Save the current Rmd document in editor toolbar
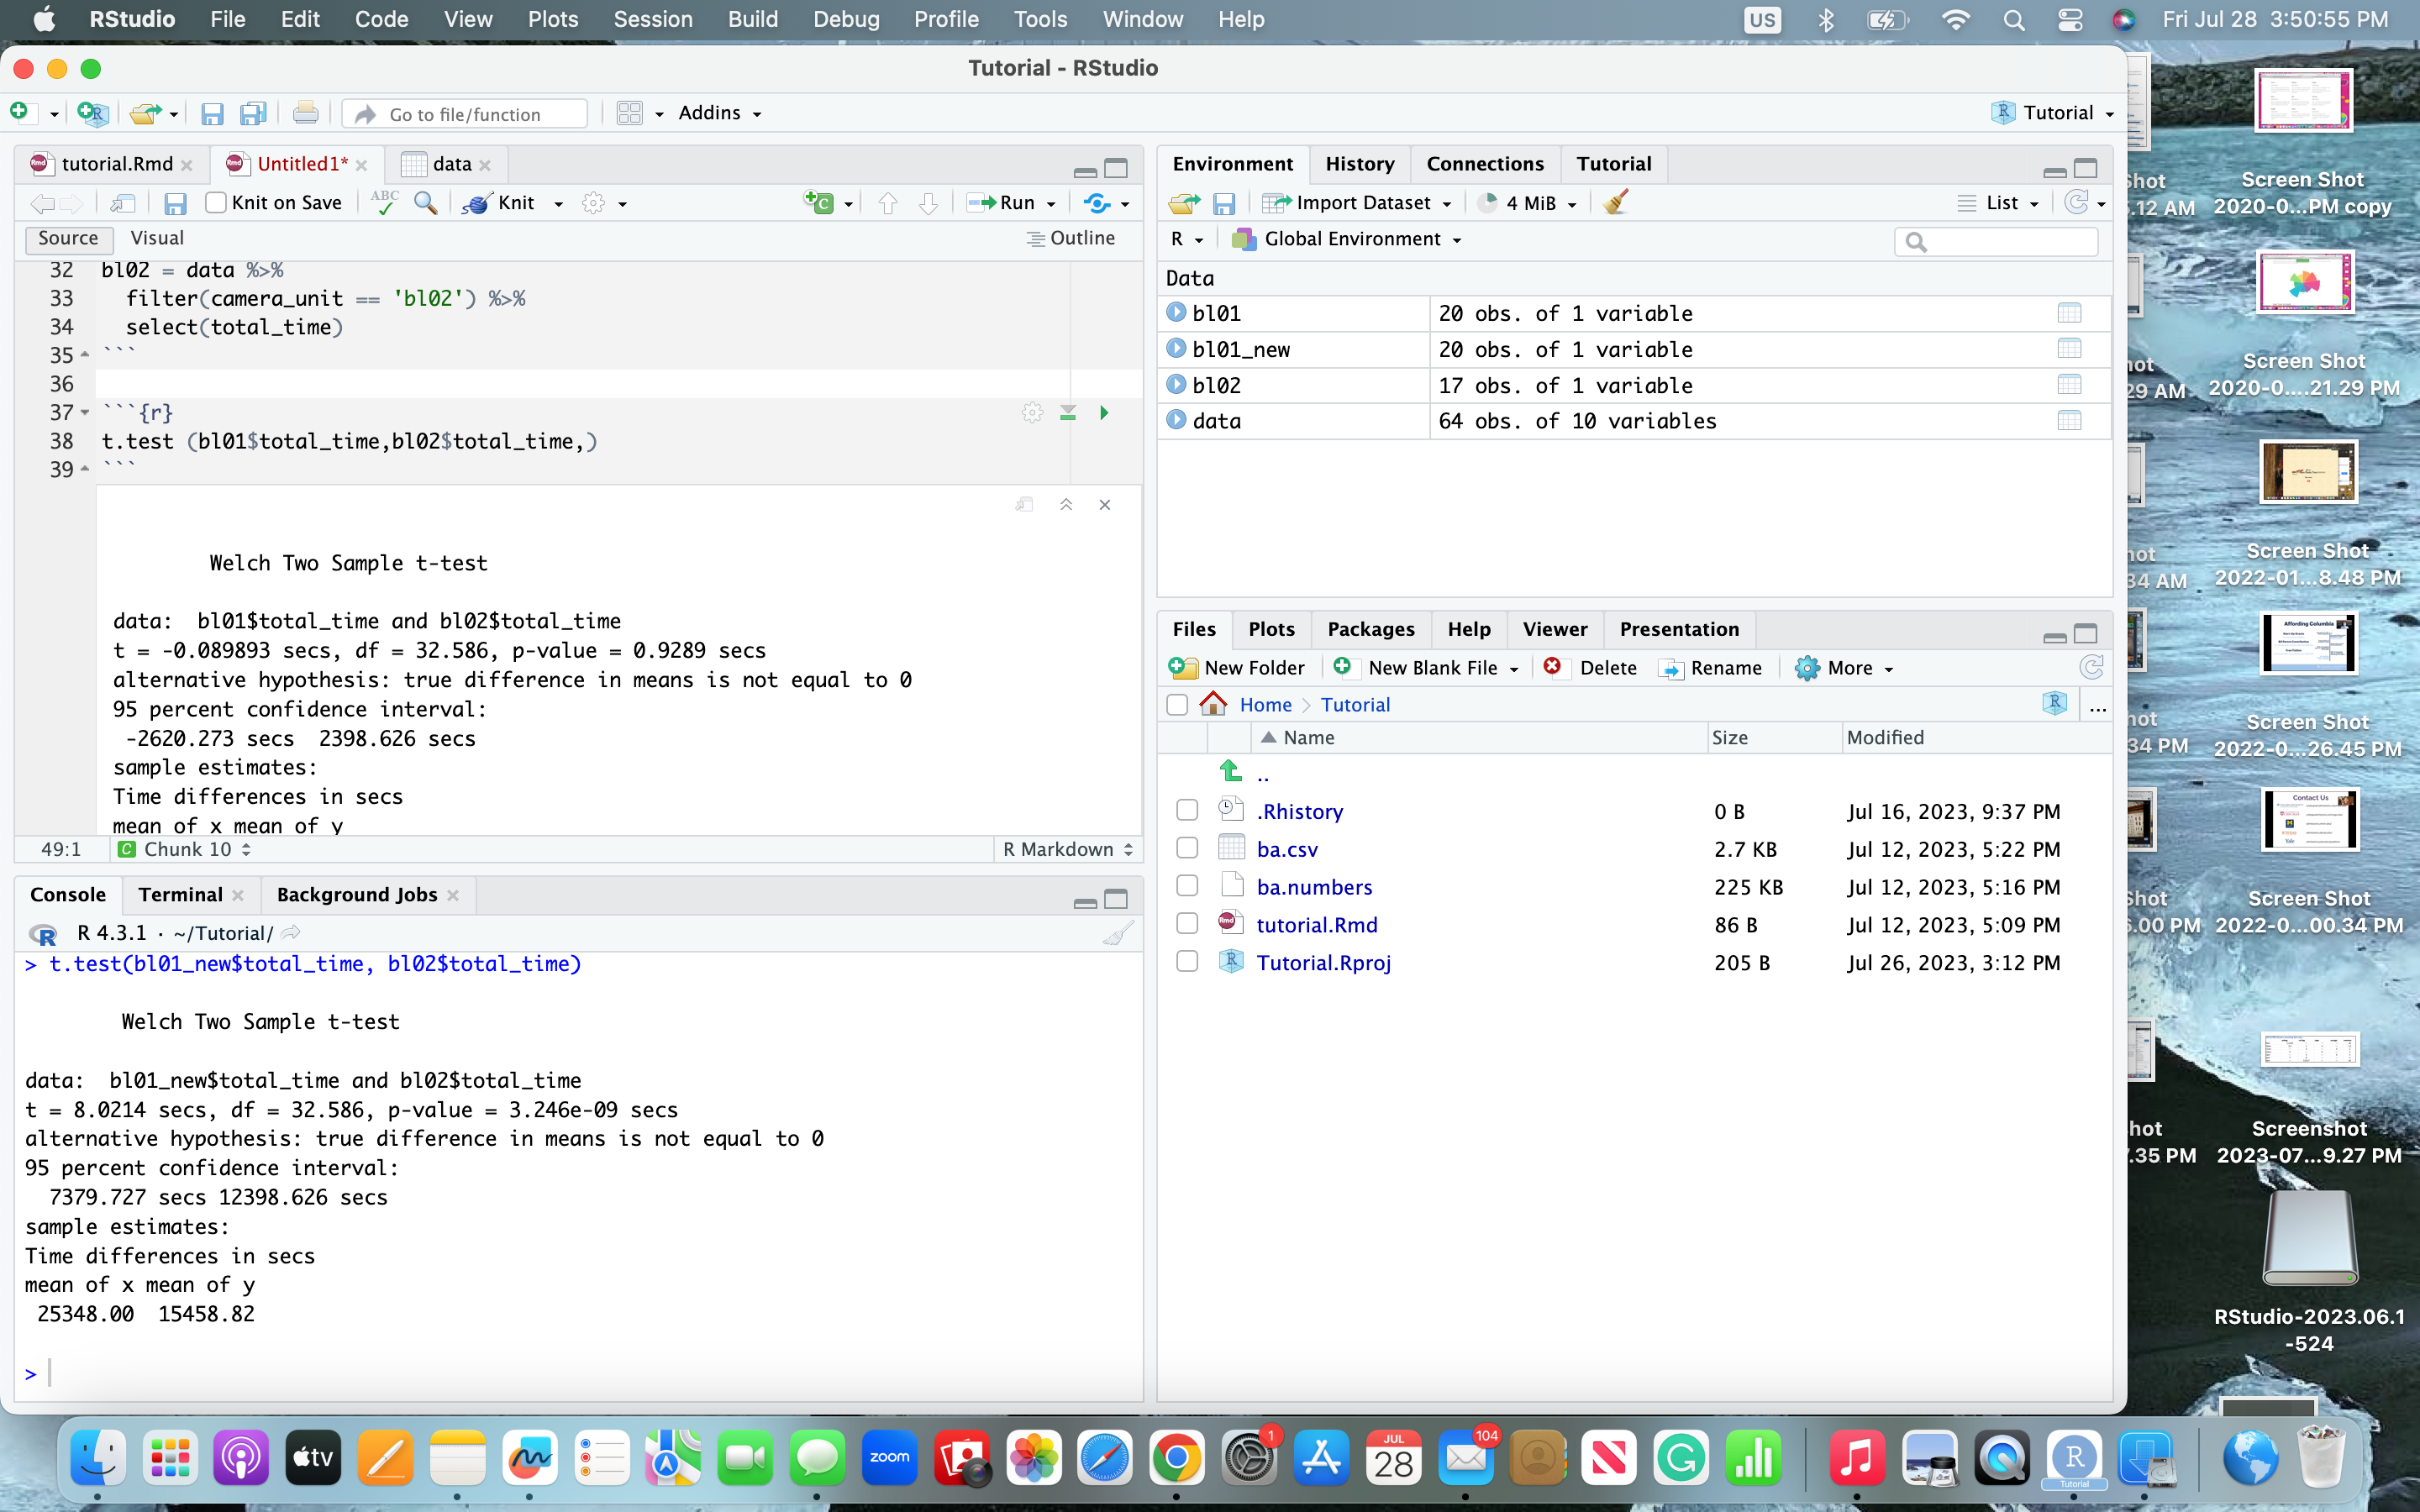Viewport: 2420px width, 1512px height. [175, 203]
